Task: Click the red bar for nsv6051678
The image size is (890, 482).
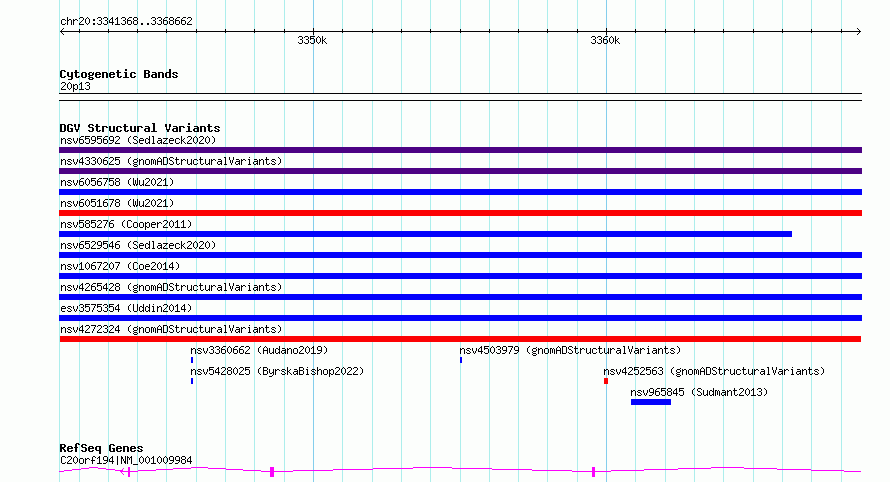Action: tap(460, 213)
